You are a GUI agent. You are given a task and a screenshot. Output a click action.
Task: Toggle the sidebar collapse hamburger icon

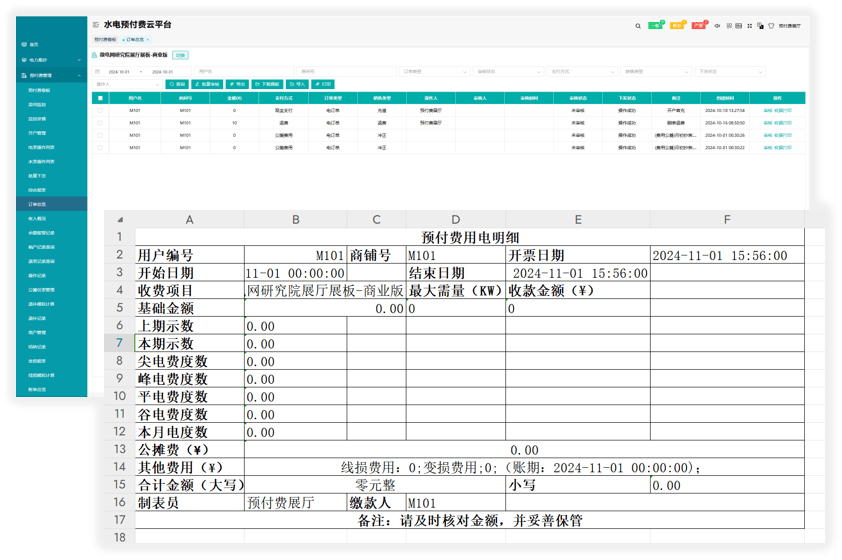pos(95,25)
